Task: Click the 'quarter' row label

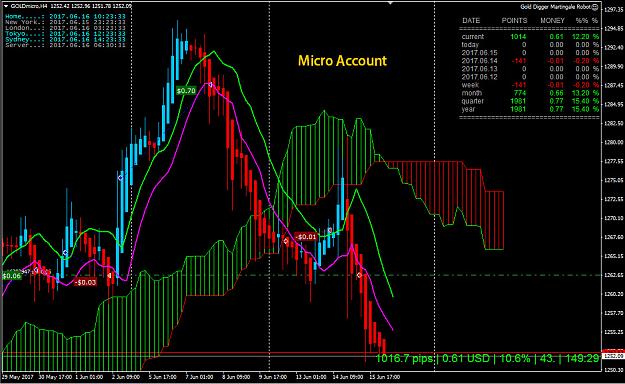Action: click(473, 101)
